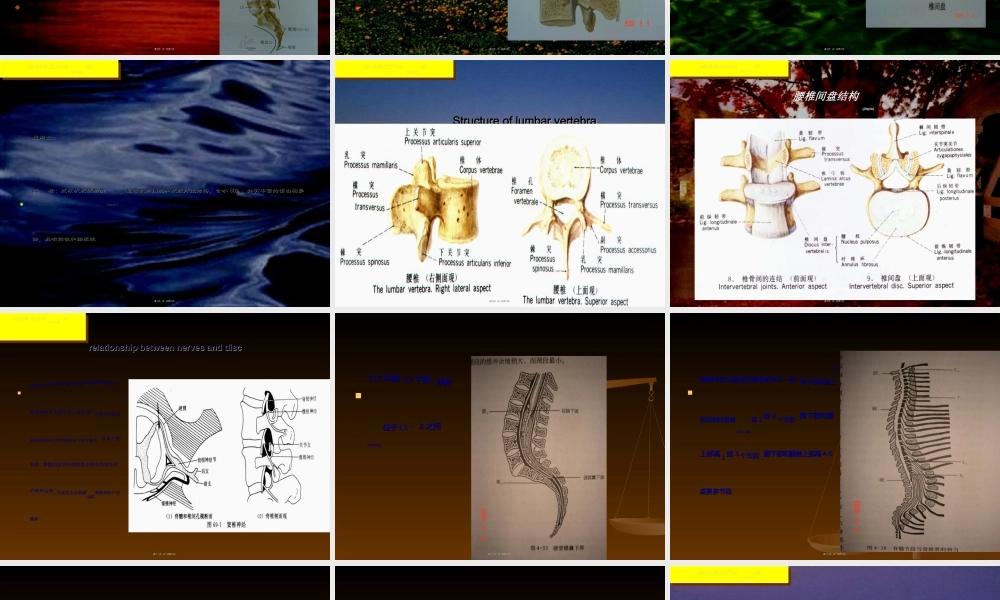Select the bottom-right slide with yellow title bar
This screenshot has height=600, width=1000.
point(834,583)
